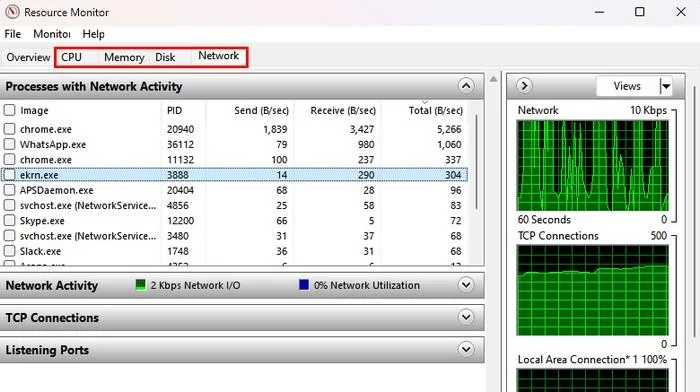Viewport: 700px width, 392px height.
Task: Select the Slack.exe process name
Action: tap(40, 251)
